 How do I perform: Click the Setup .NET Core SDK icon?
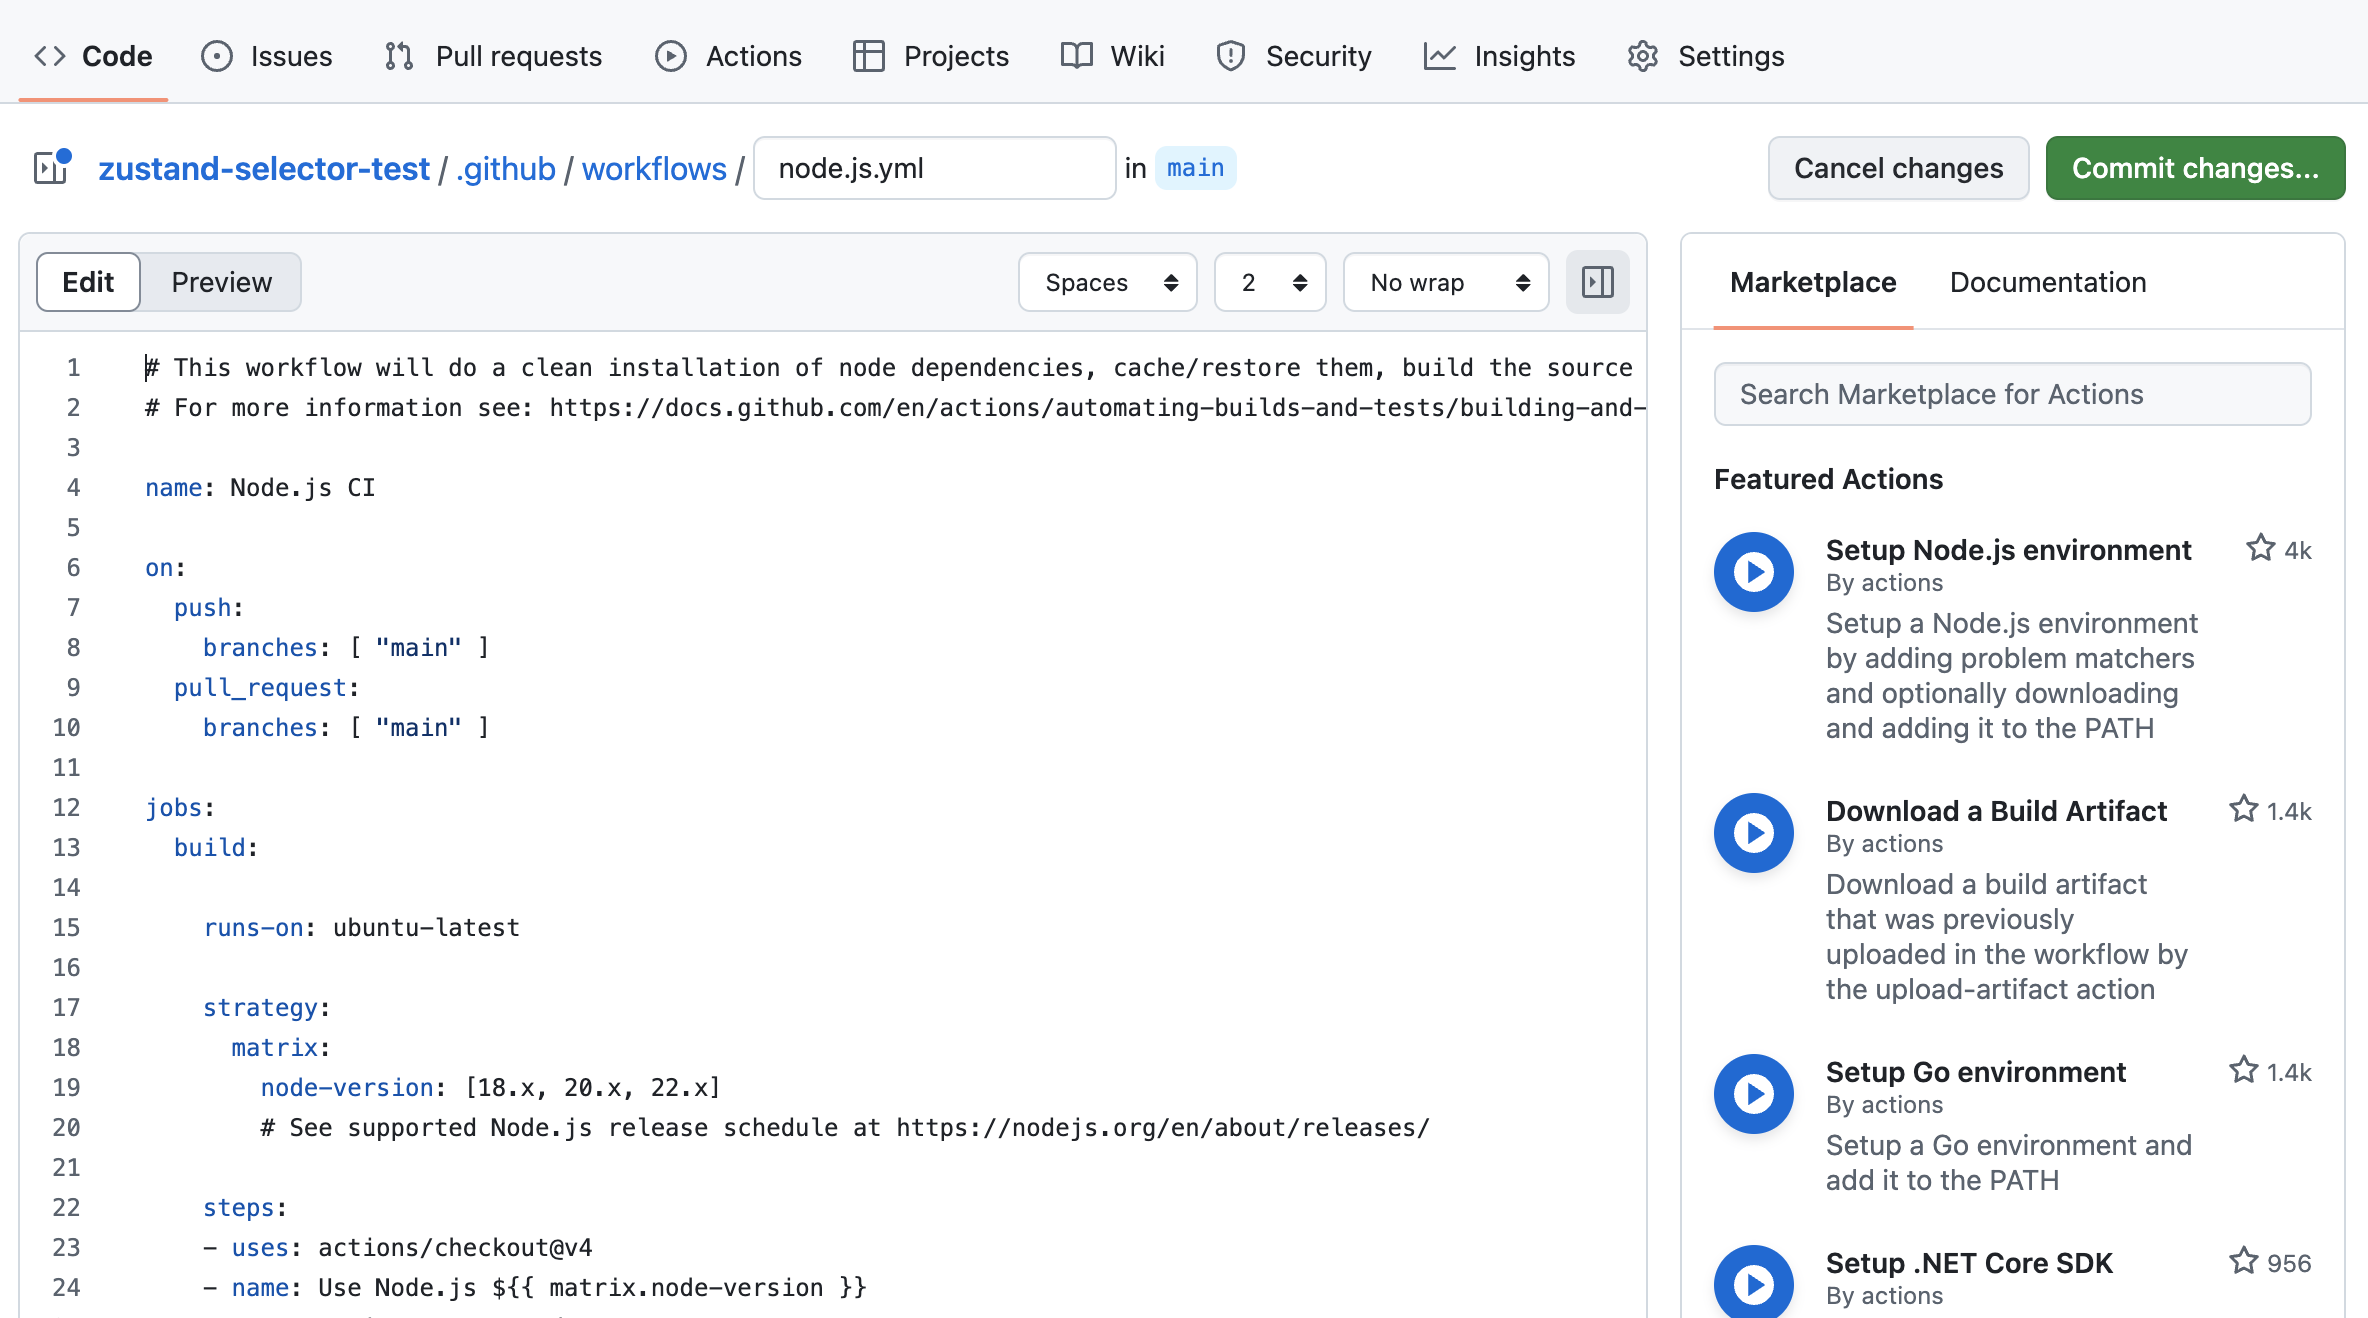[1753, 1282]
